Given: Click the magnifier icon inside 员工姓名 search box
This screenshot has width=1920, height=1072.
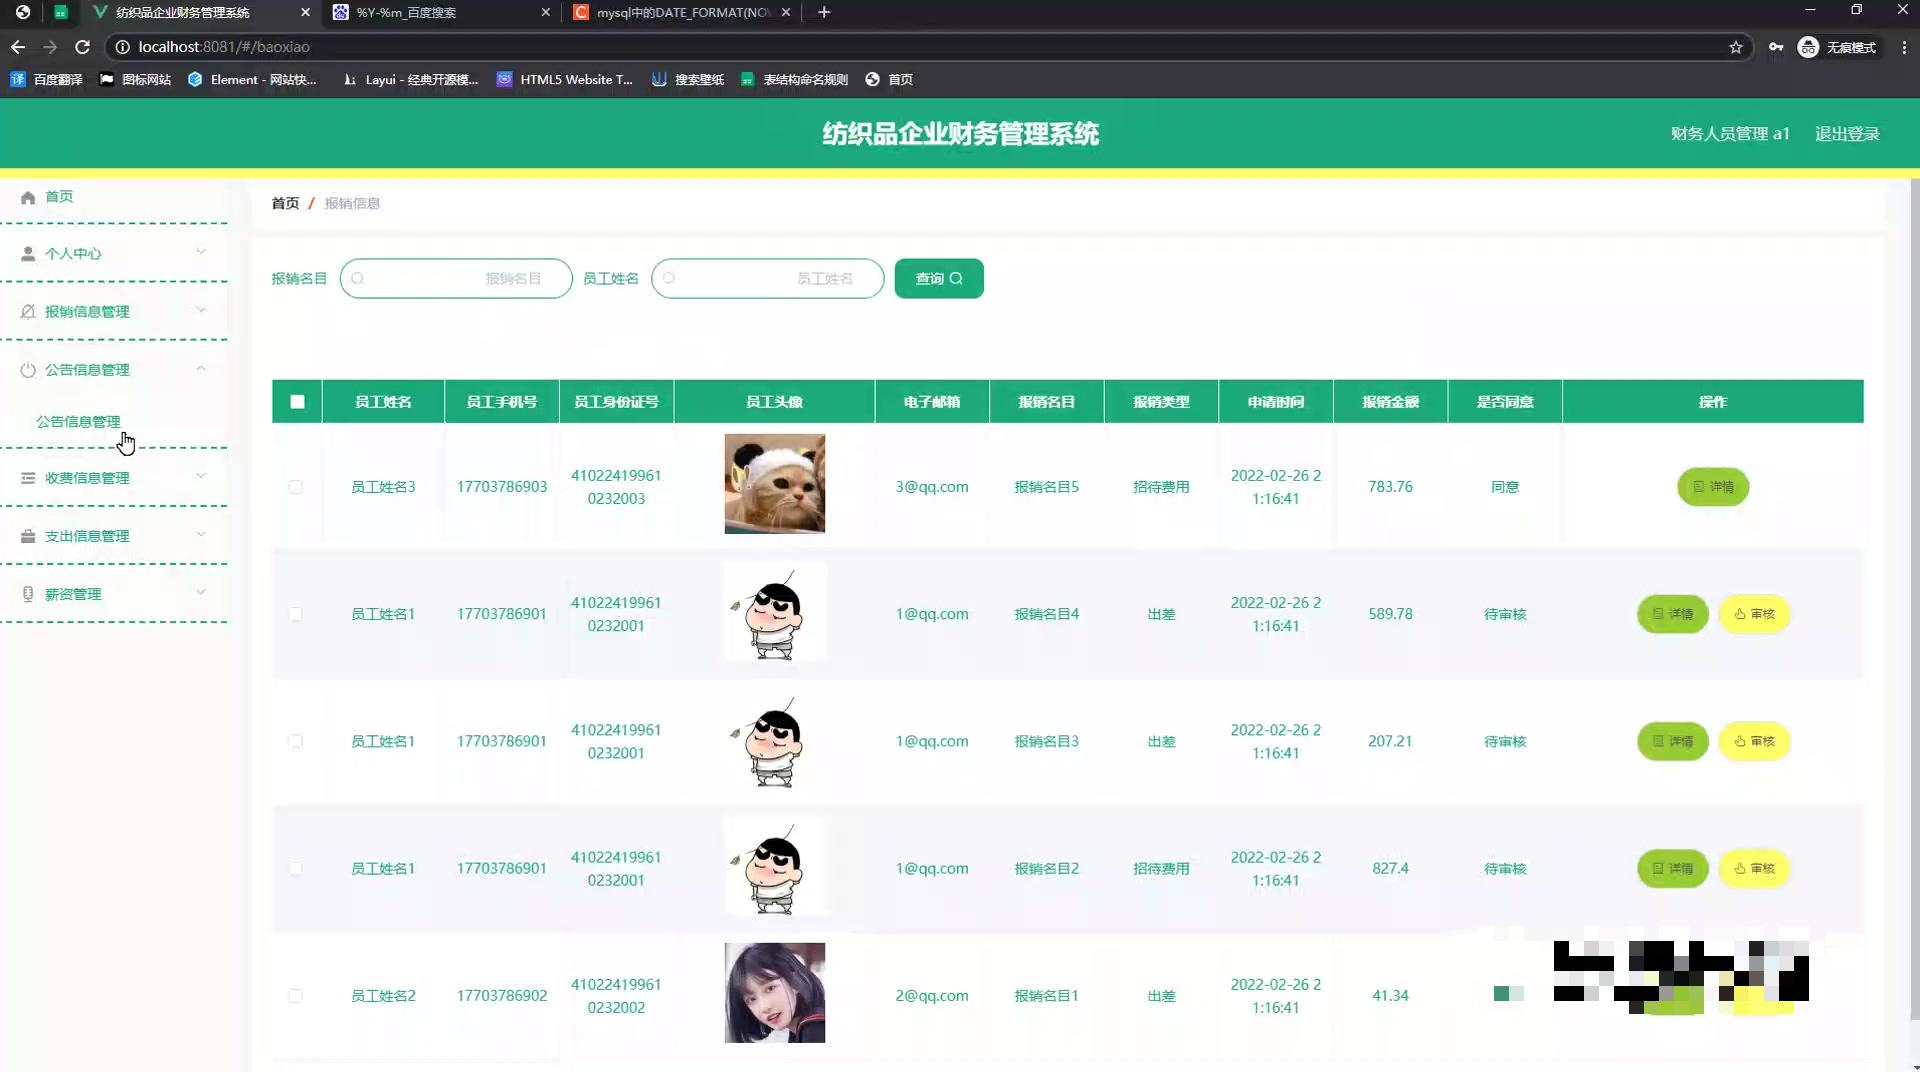Looking at the screenshot, I should point(668,278).
